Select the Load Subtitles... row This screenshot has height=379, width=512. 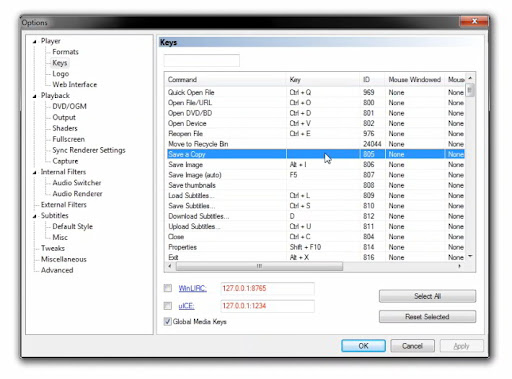(315, 196)
